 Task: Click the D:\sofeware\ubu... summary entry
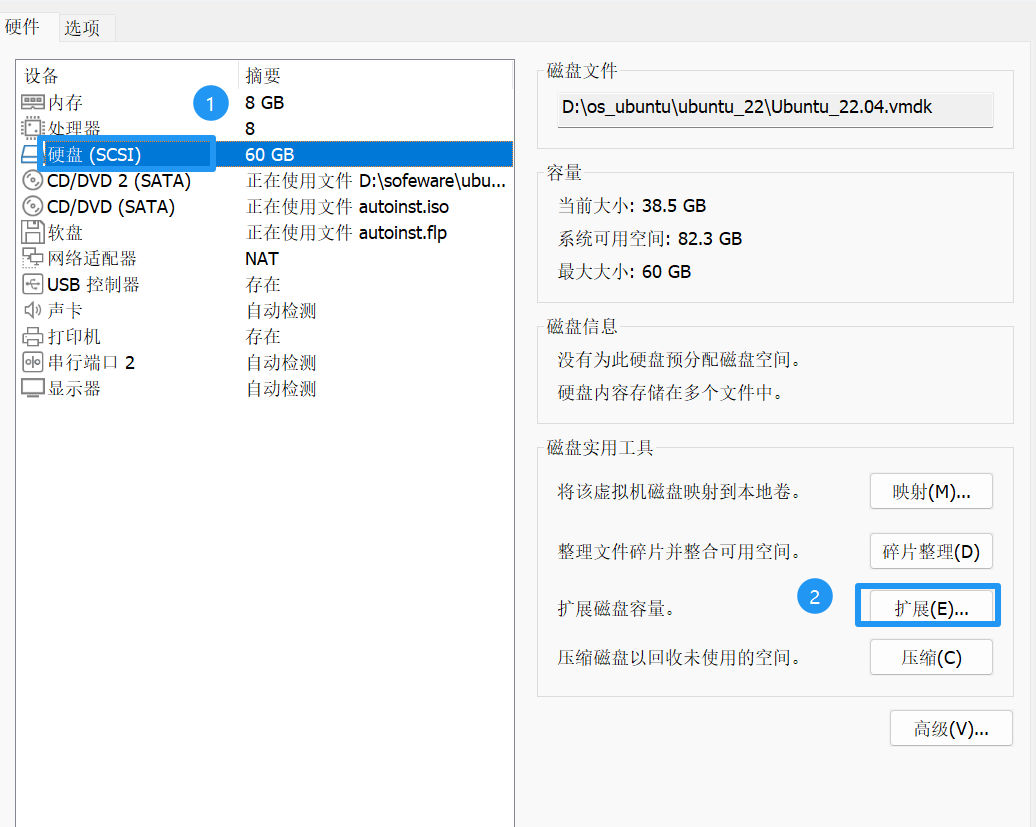pos(376,180)
